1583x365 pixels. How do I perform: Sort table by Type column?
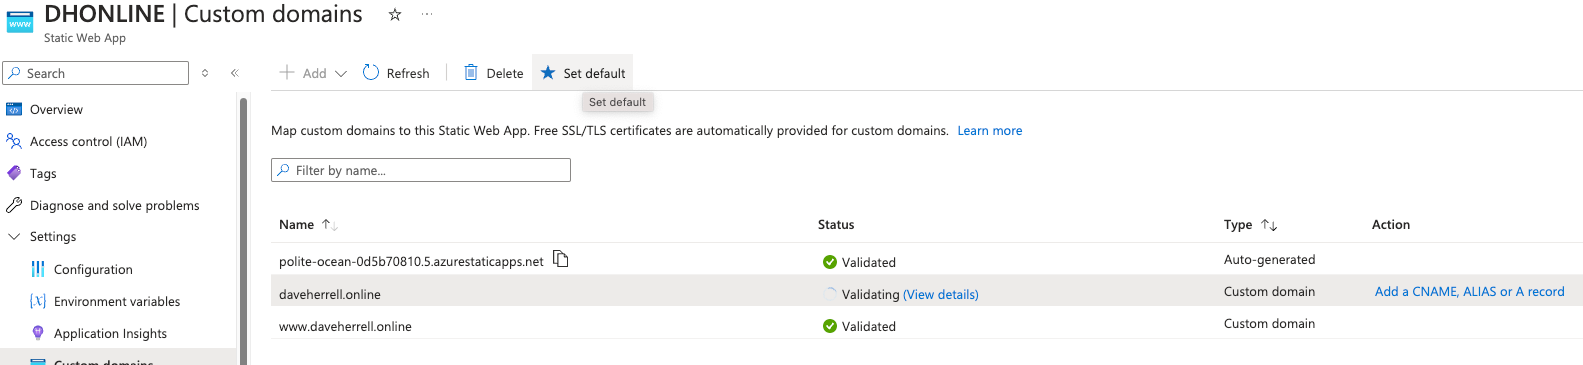pos(1251,225)
